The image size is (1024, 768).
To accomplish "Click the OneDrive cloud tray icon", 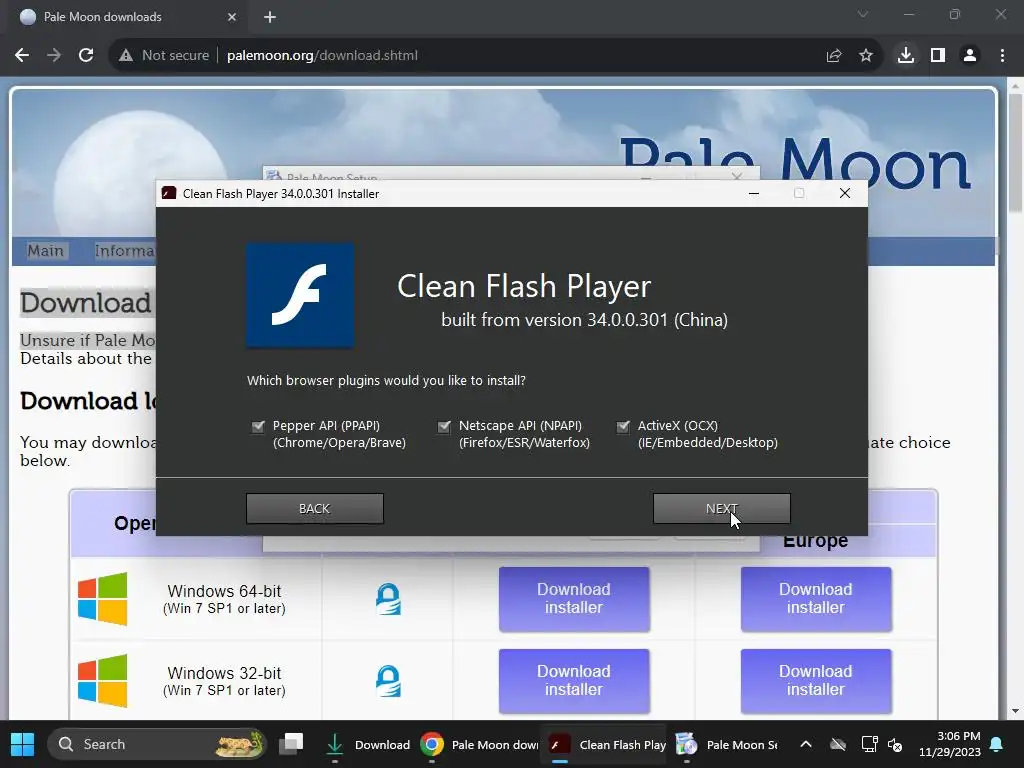I will pos(838,744).
